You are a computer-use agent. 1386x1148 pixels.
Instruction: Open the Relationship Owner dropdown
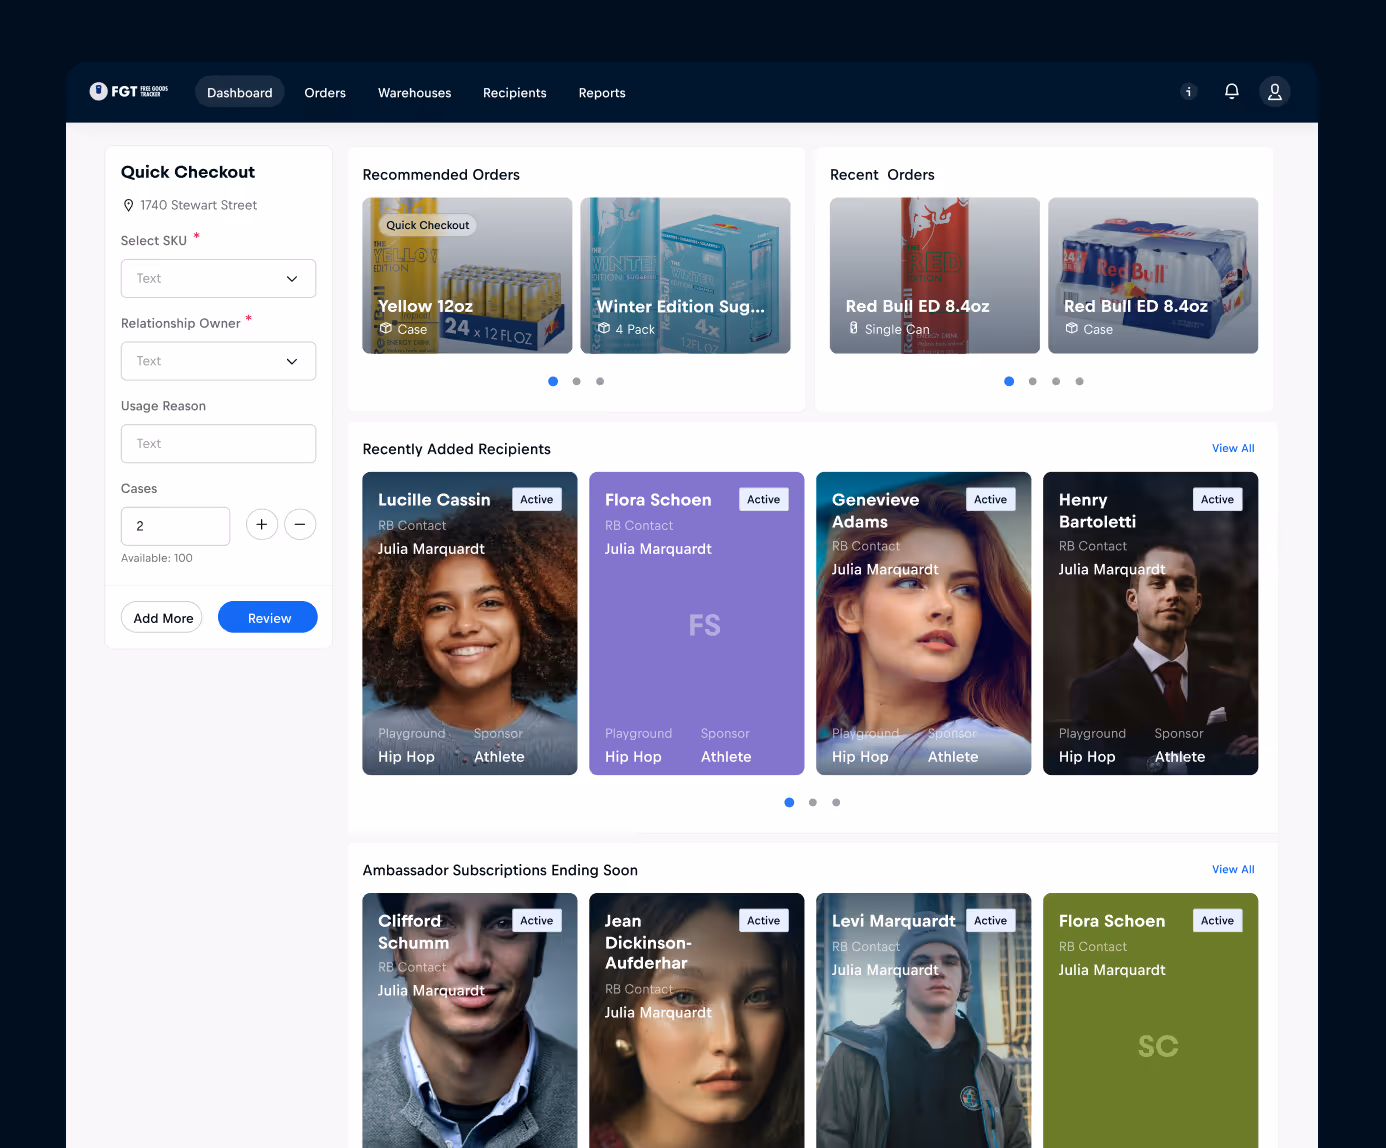coord(218,361)
